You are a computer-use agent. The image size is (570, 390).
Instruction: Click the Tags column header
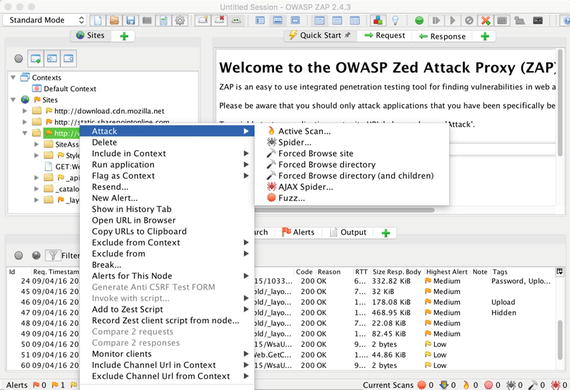(x=500, y=272)
